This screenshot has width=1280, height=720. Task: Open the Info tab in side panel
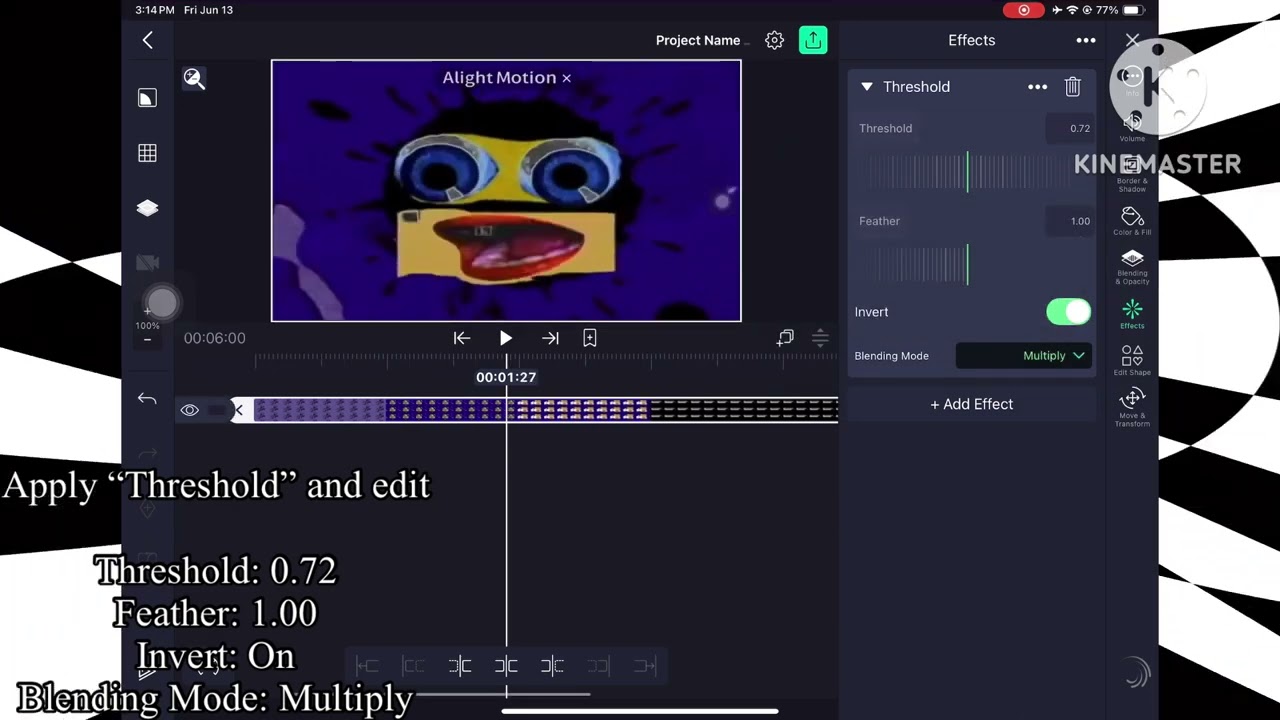point(1132,80)
